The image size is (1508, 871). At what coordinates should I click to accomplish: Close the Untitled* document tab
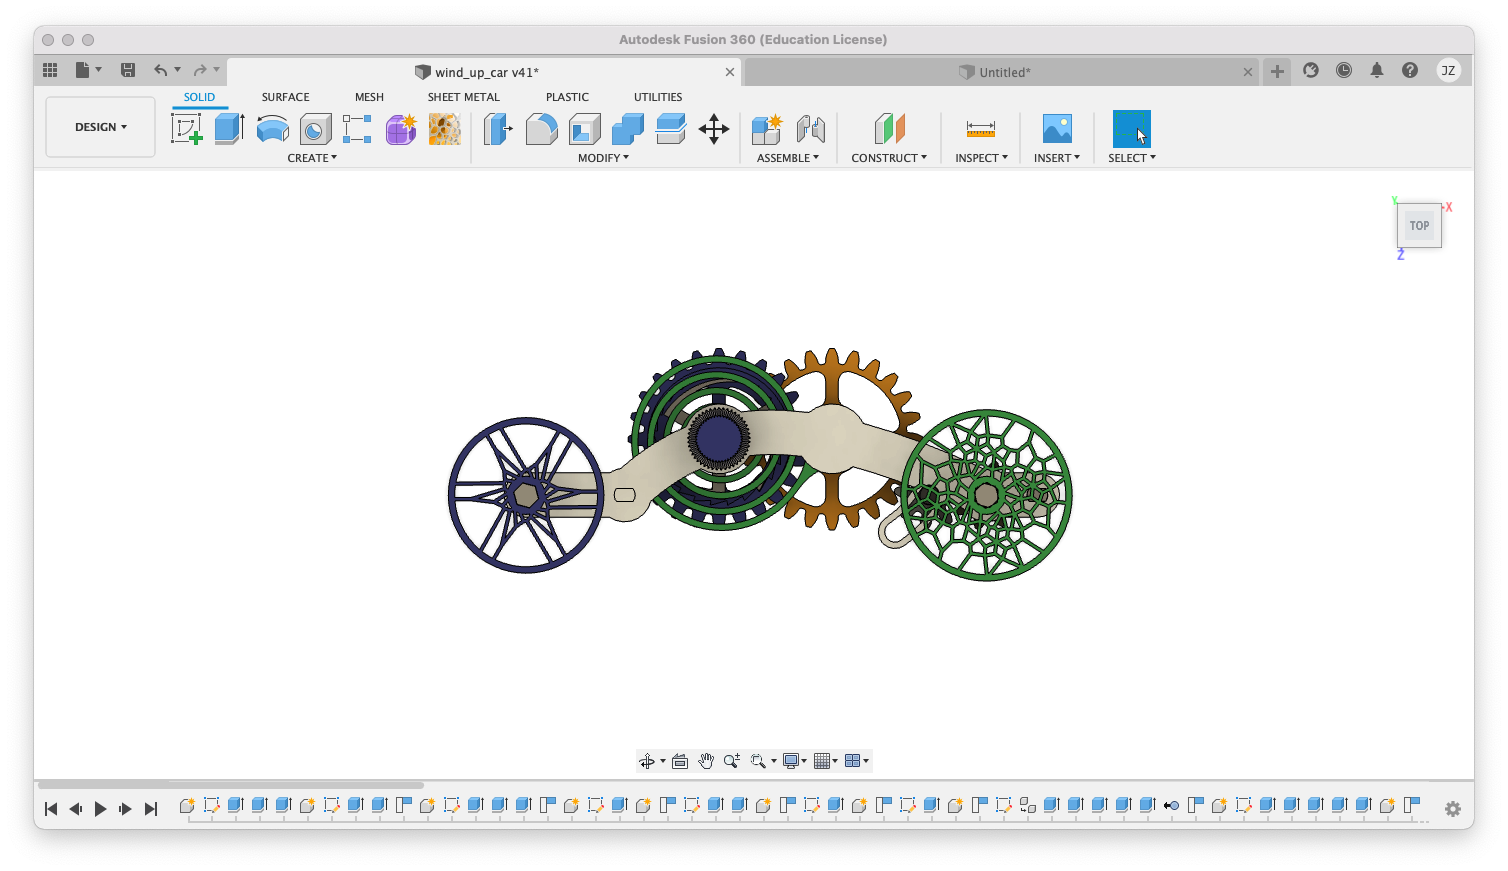tap(1247, 72)
